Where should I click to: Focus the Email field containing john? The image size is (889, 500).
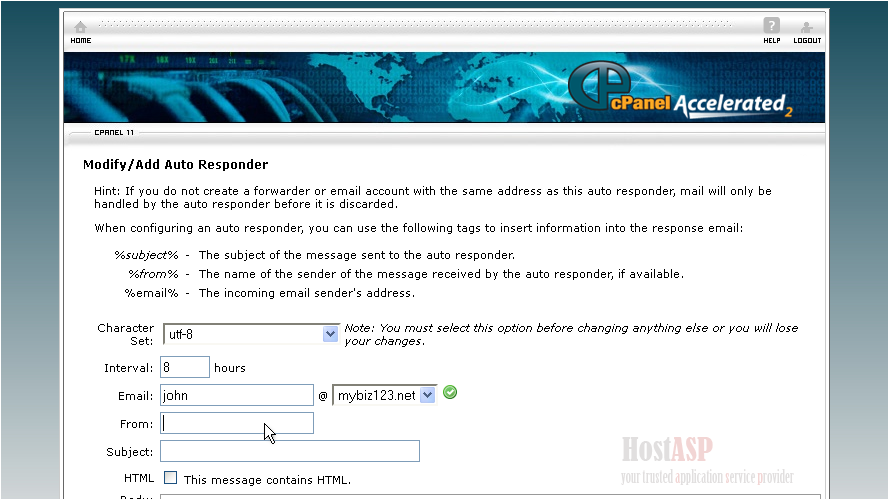point(237,395)
